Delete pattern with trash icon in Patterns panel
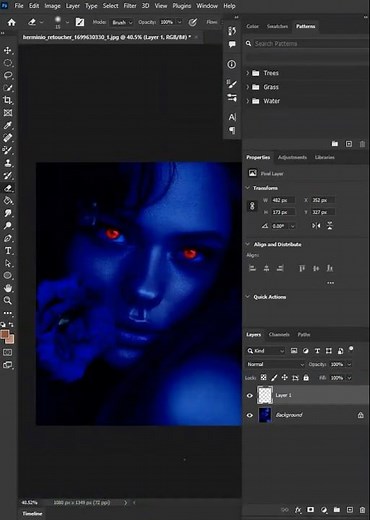 coord(362,144)
